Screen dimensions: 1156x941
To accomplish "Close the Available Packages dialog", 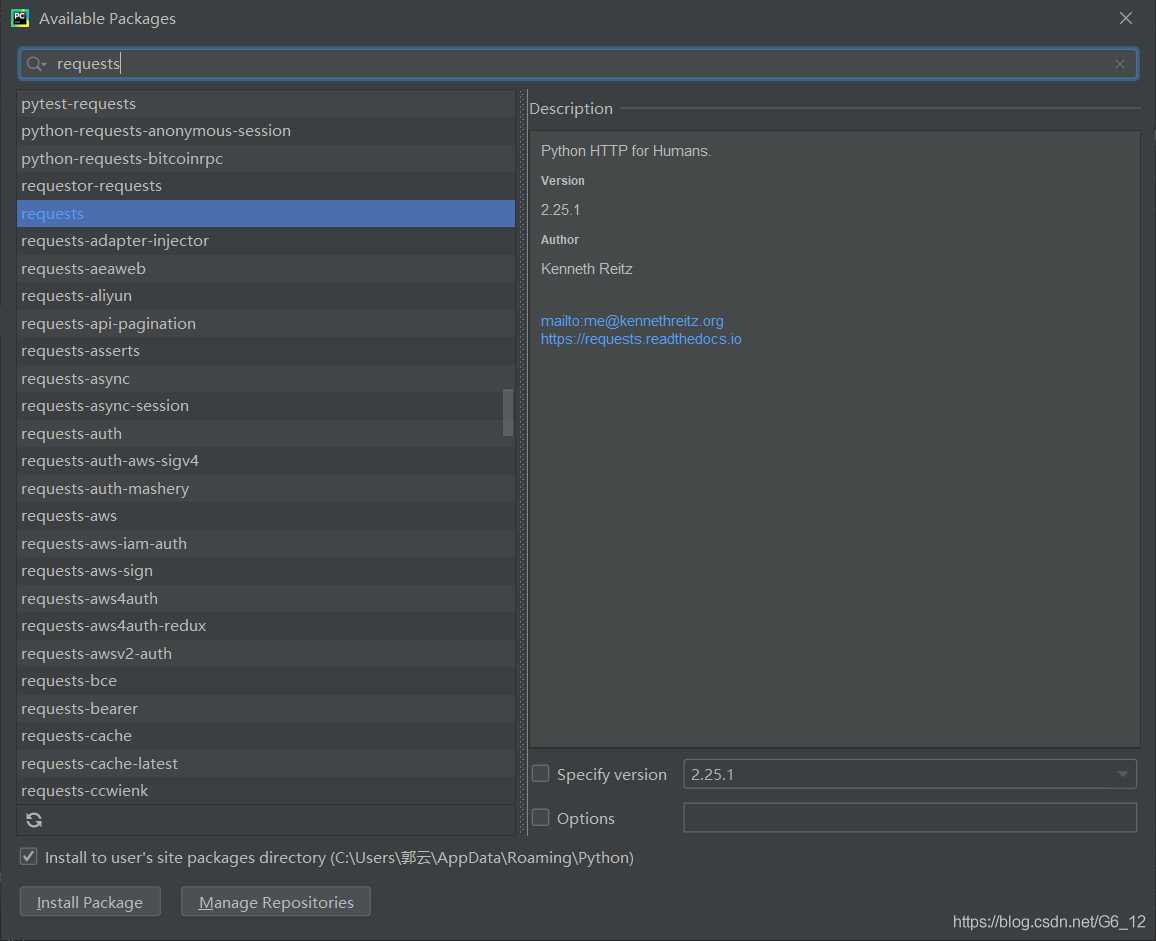I will 1126,18.
